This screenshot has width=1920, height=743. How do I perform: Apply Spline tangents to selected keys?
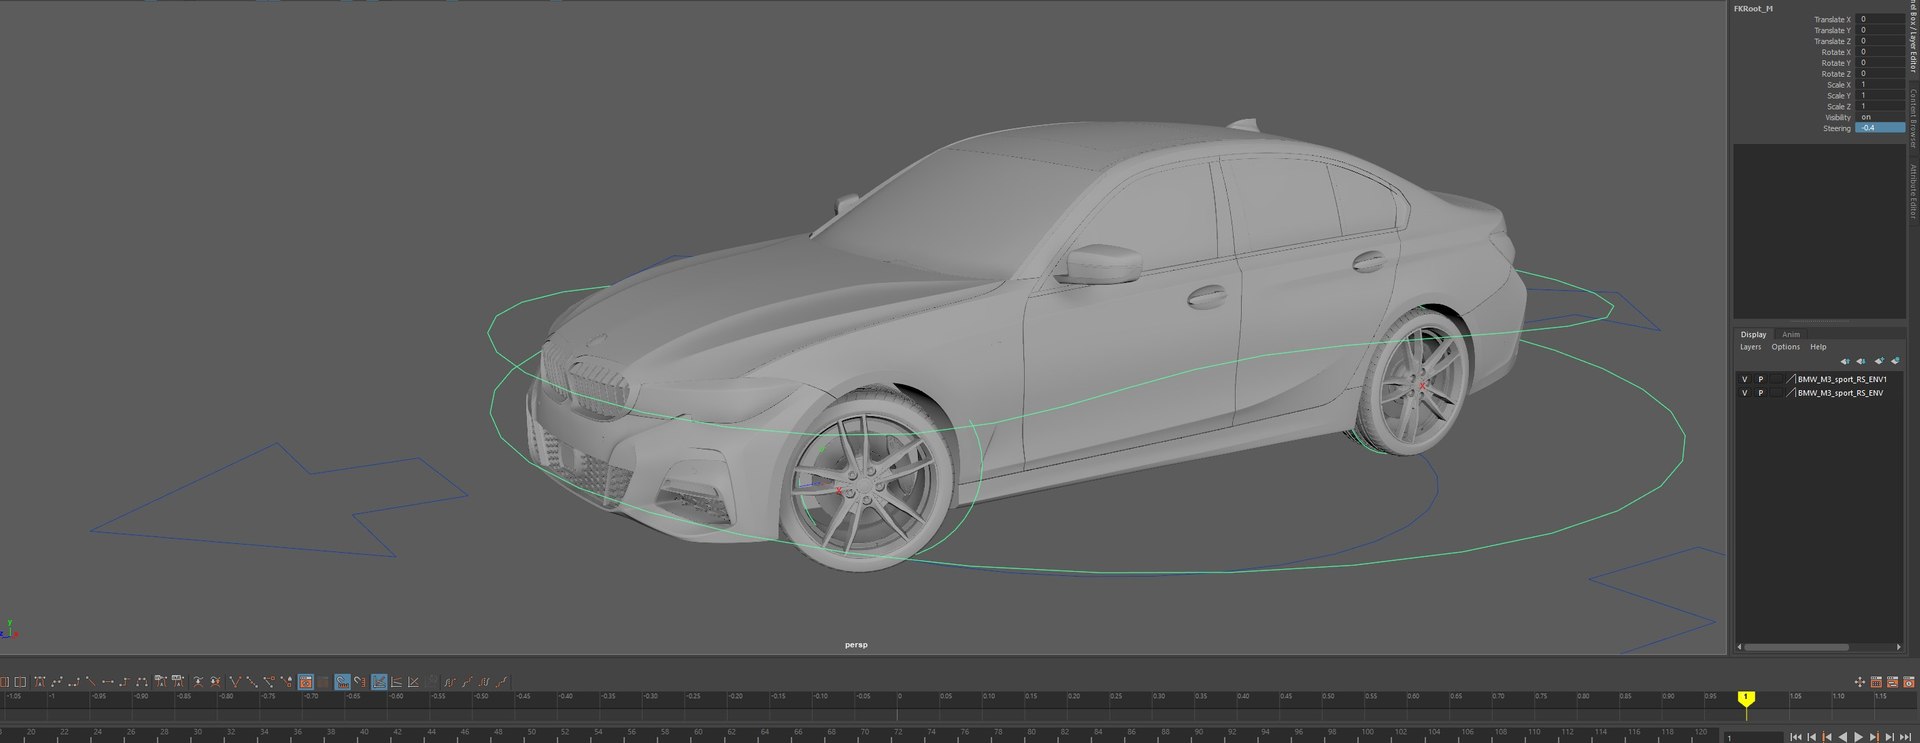pos(57,682)
